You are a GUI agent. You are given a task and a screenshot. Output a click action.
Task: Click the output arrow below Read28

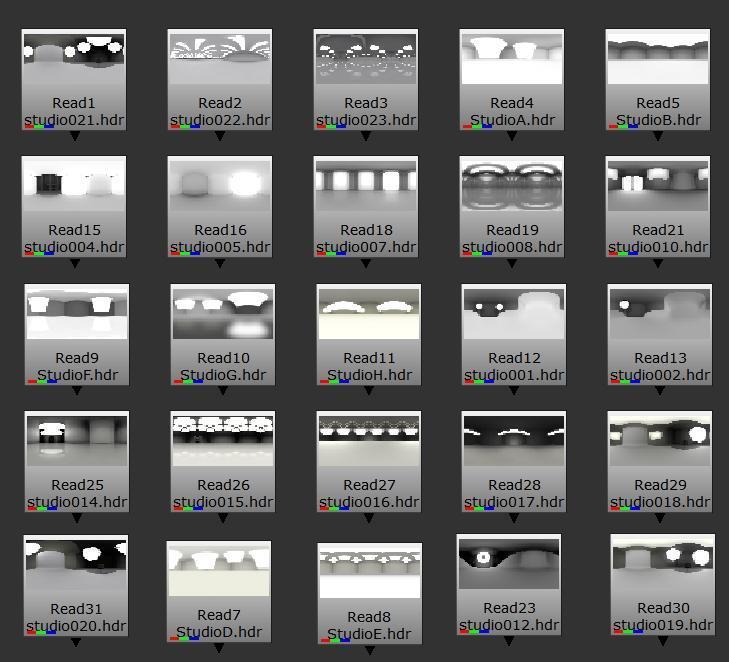pos(514,517)
